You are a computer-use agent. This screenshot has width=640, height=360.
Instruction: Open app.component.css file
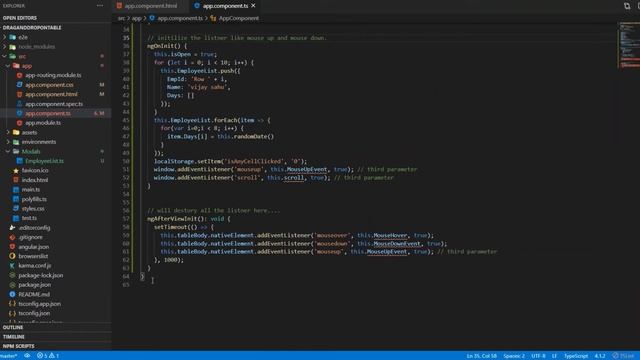coord(49,85)
